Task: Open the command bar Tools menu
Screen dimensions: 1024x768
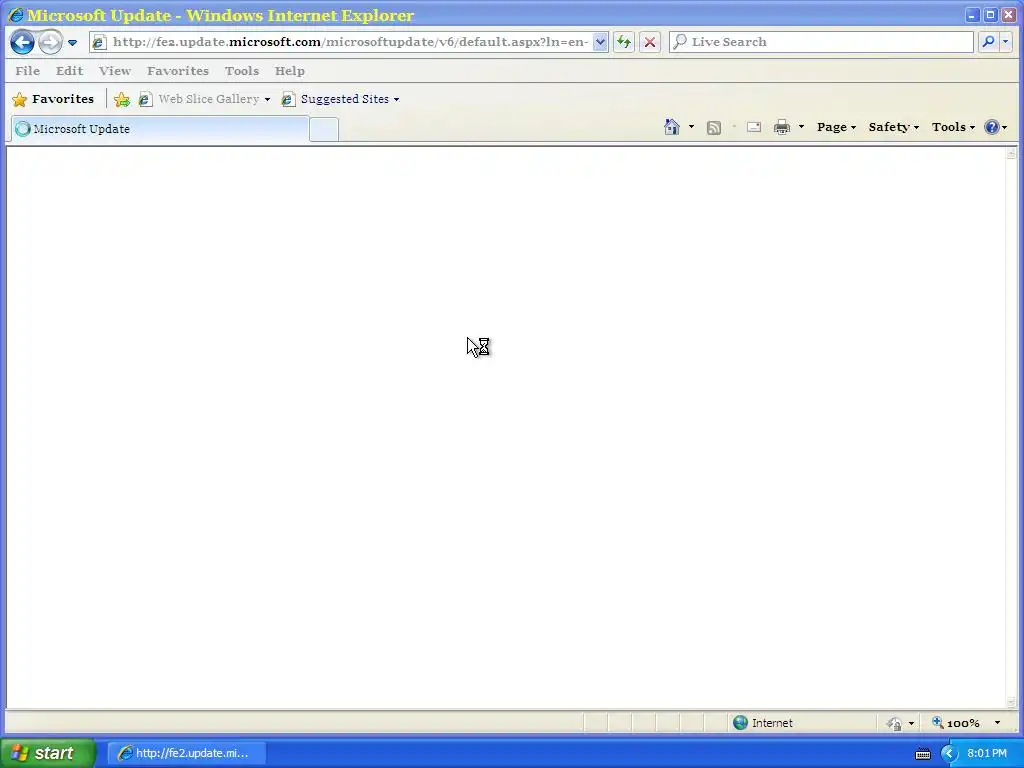Action: [x=953, y=127]
